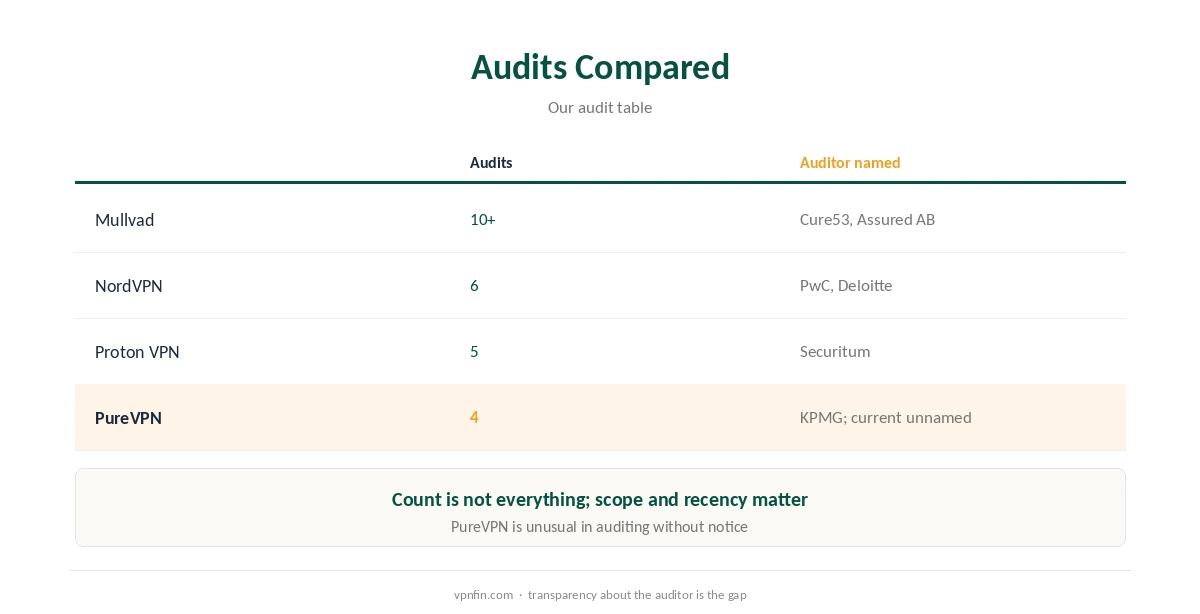Viewport: 1200px width, 614px height.
Task: Click 'Count is not everything' callout headline
Action: click(600, 499)
